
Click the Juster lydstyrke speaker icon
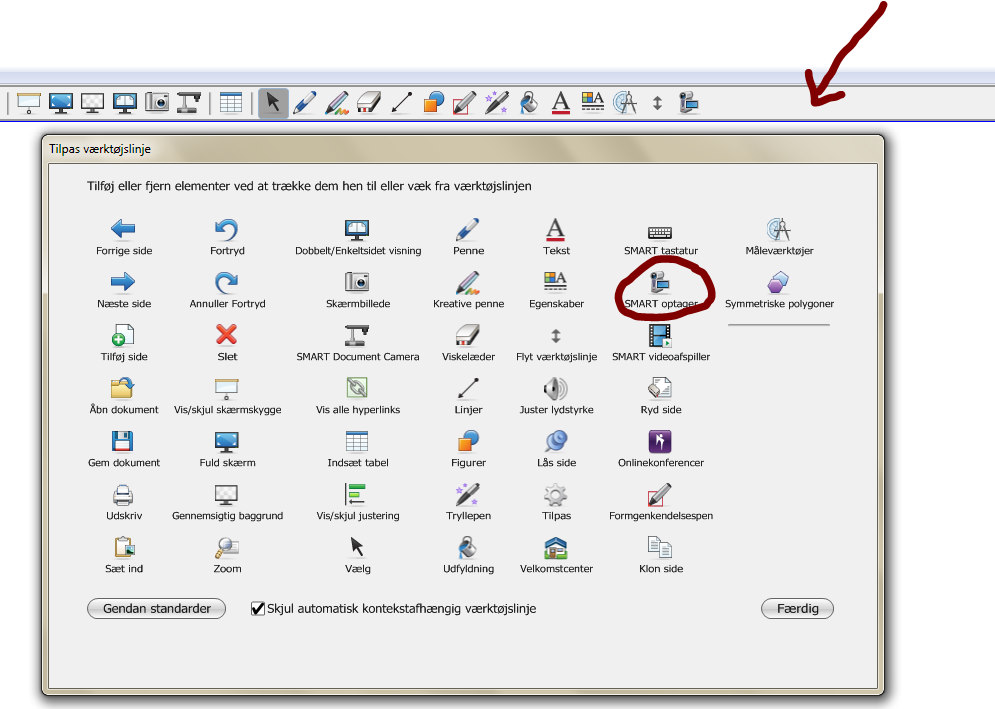click(x=555, y=388)
